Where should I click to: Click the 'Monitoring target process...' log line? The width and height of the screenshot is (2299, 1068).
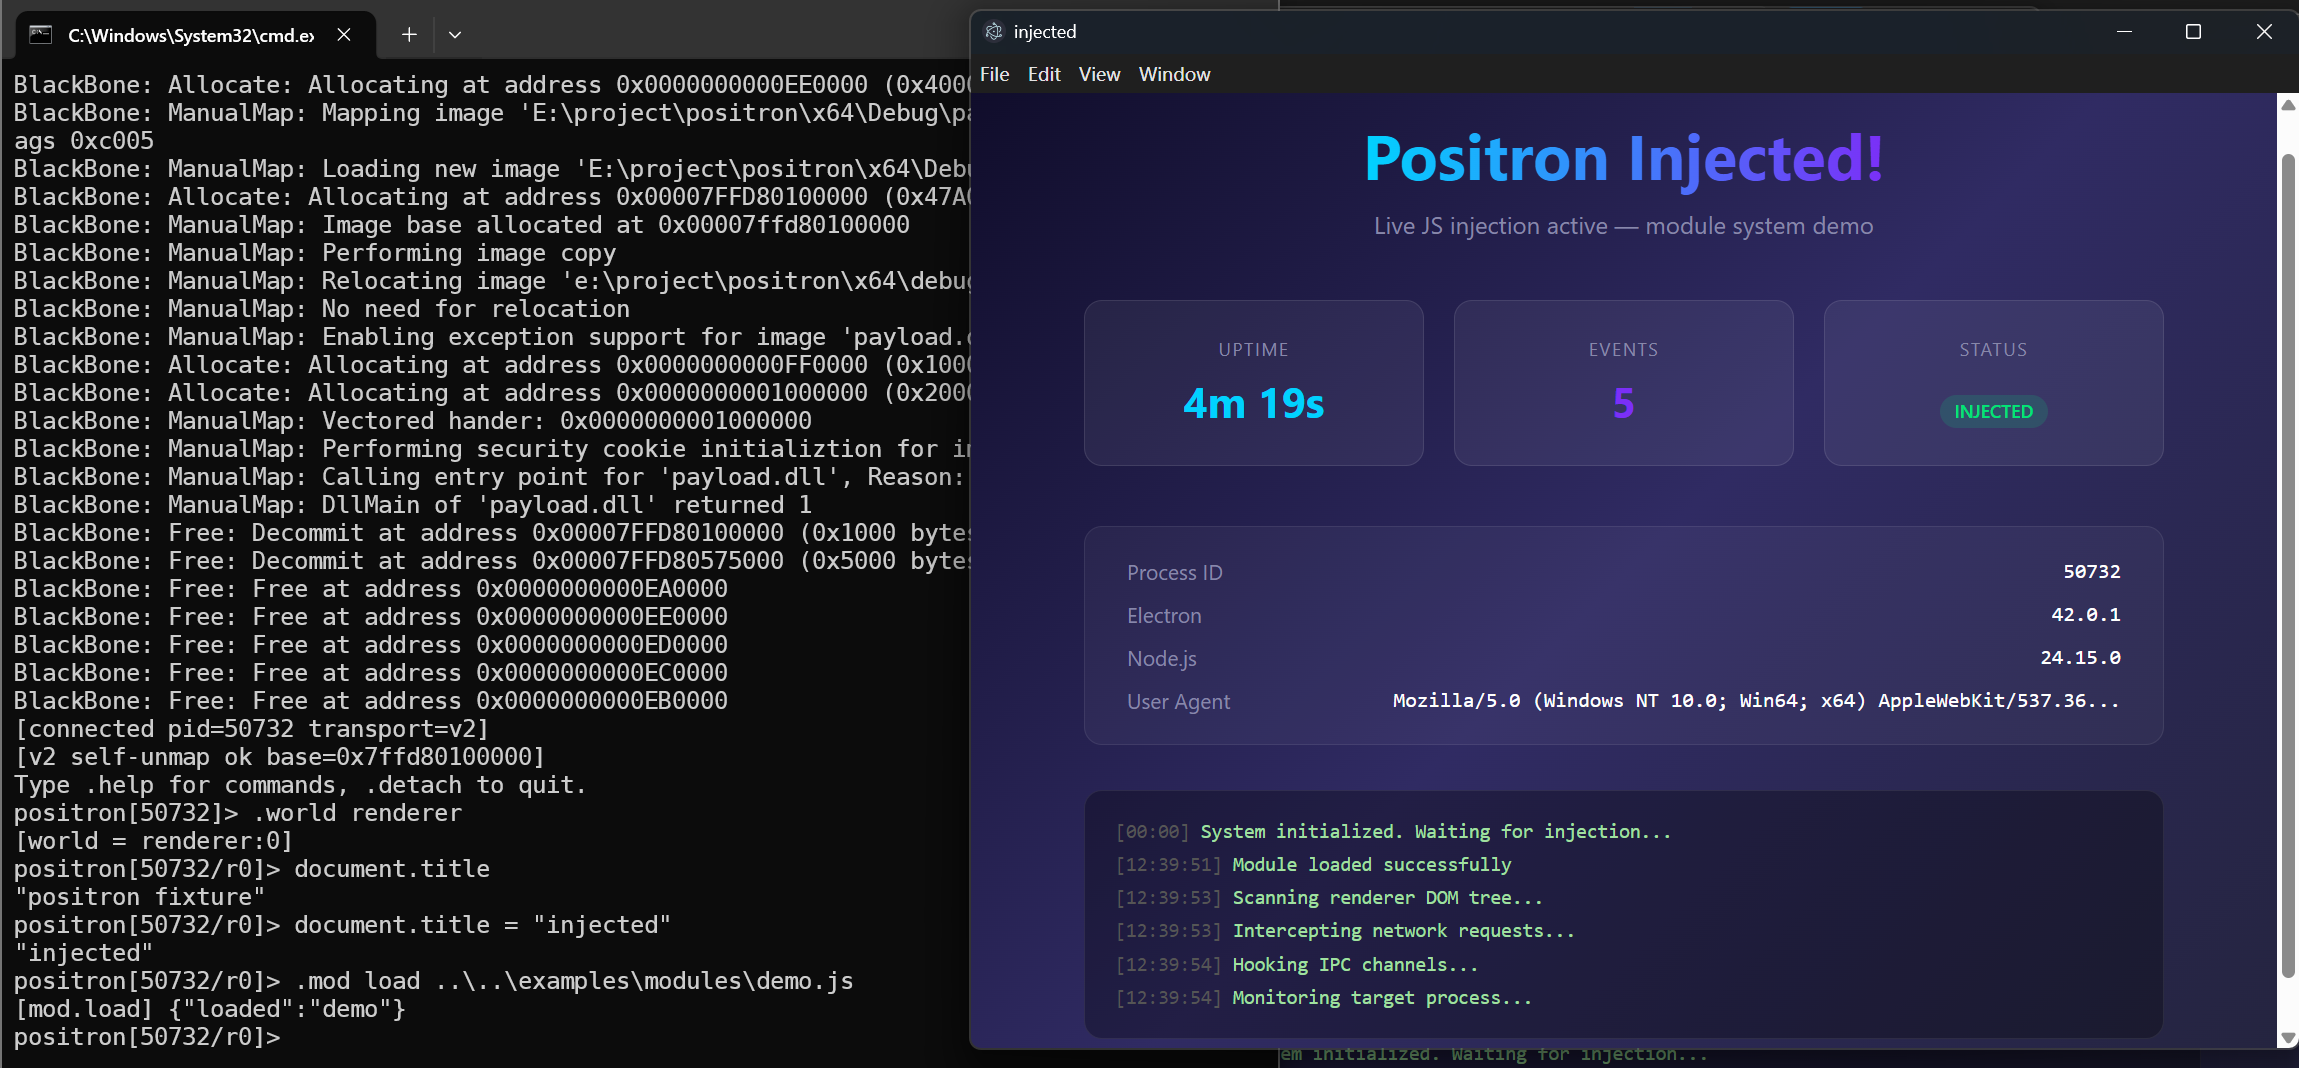tap(1381, 998)
